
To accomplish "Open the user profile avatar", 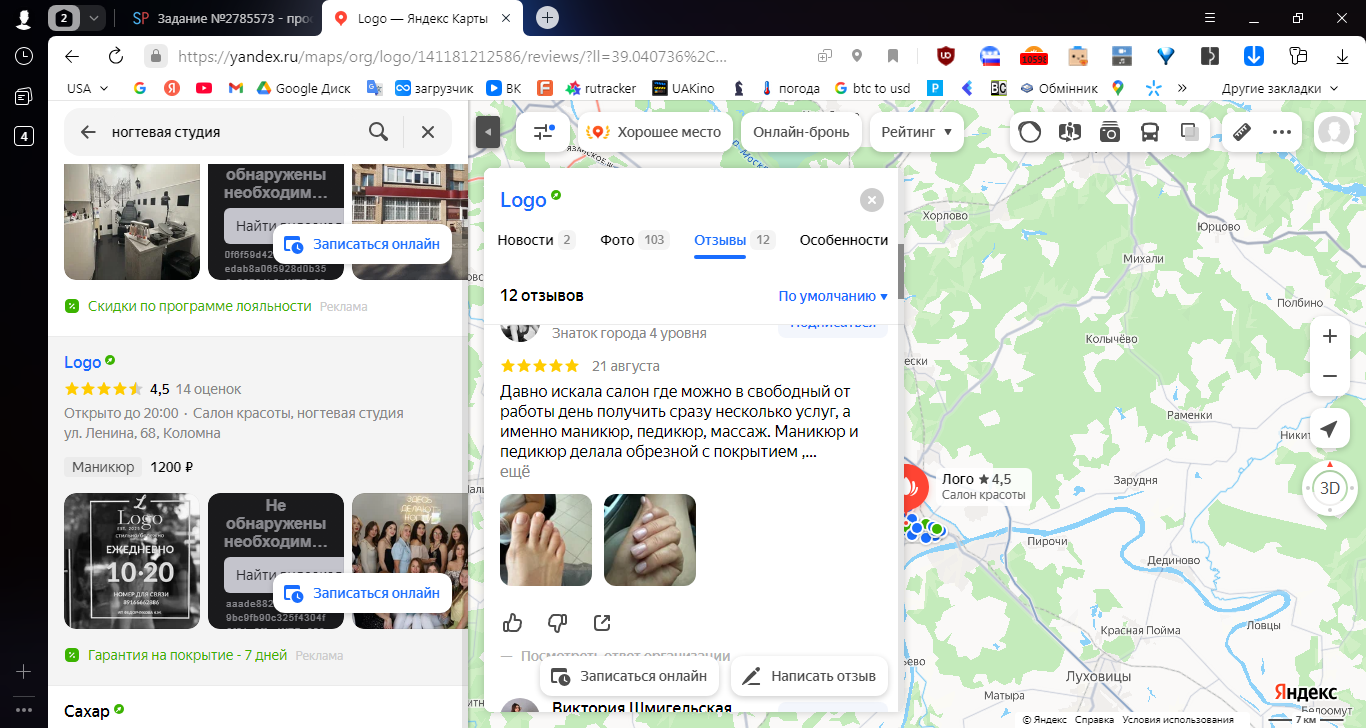I will [1334, 132].
